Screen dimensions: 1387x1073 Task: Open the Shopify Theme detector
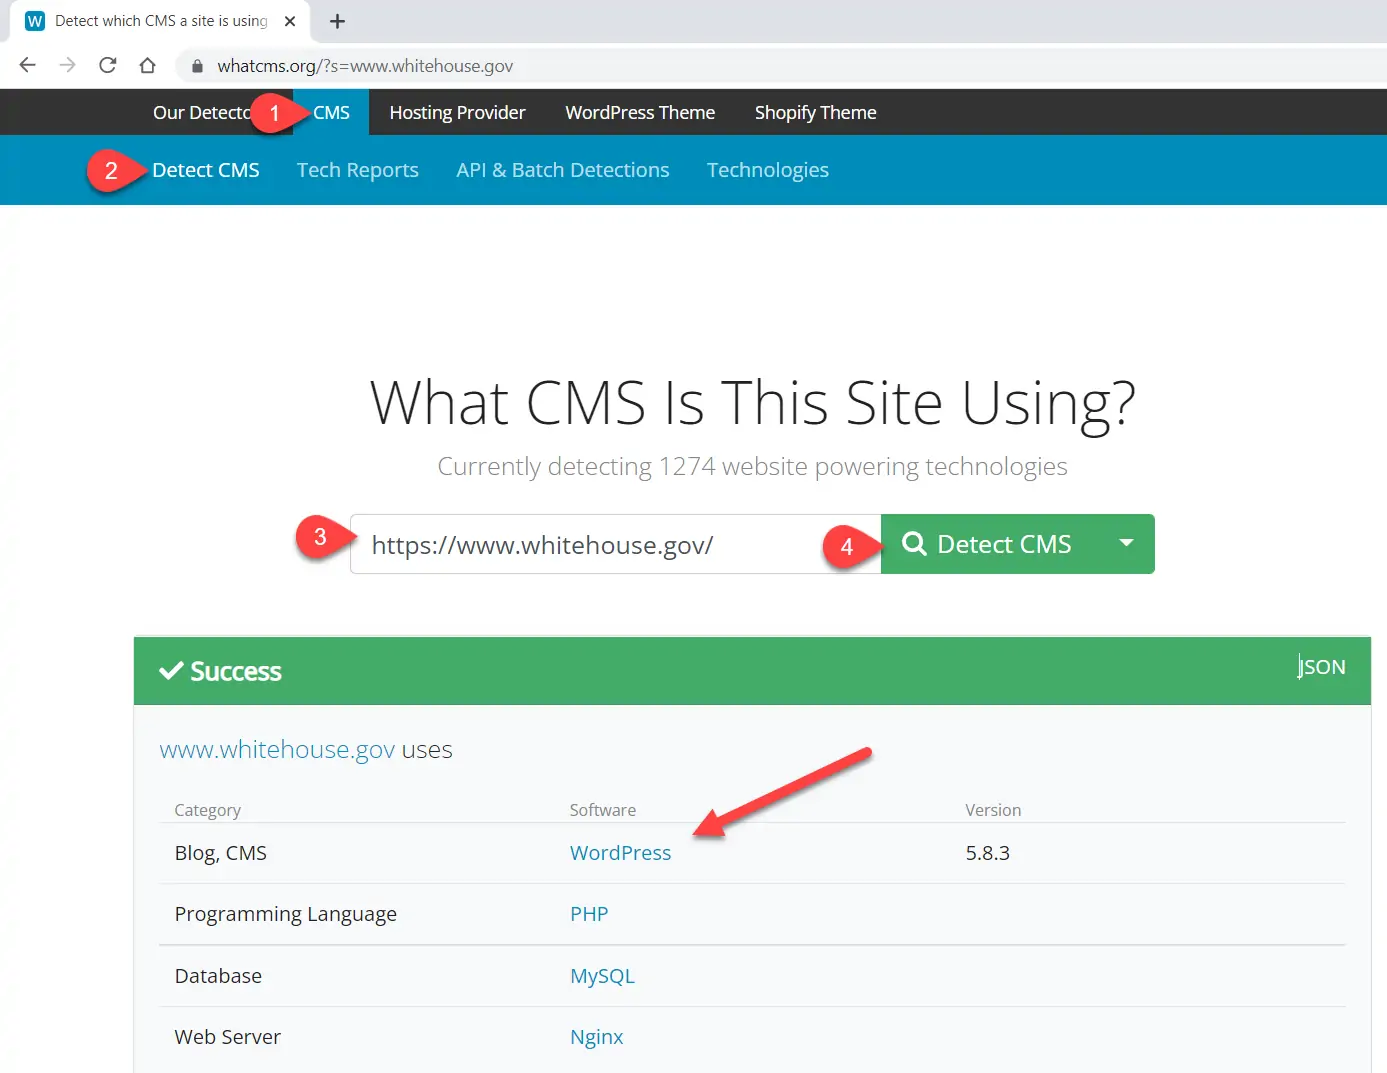pos(815,113)
